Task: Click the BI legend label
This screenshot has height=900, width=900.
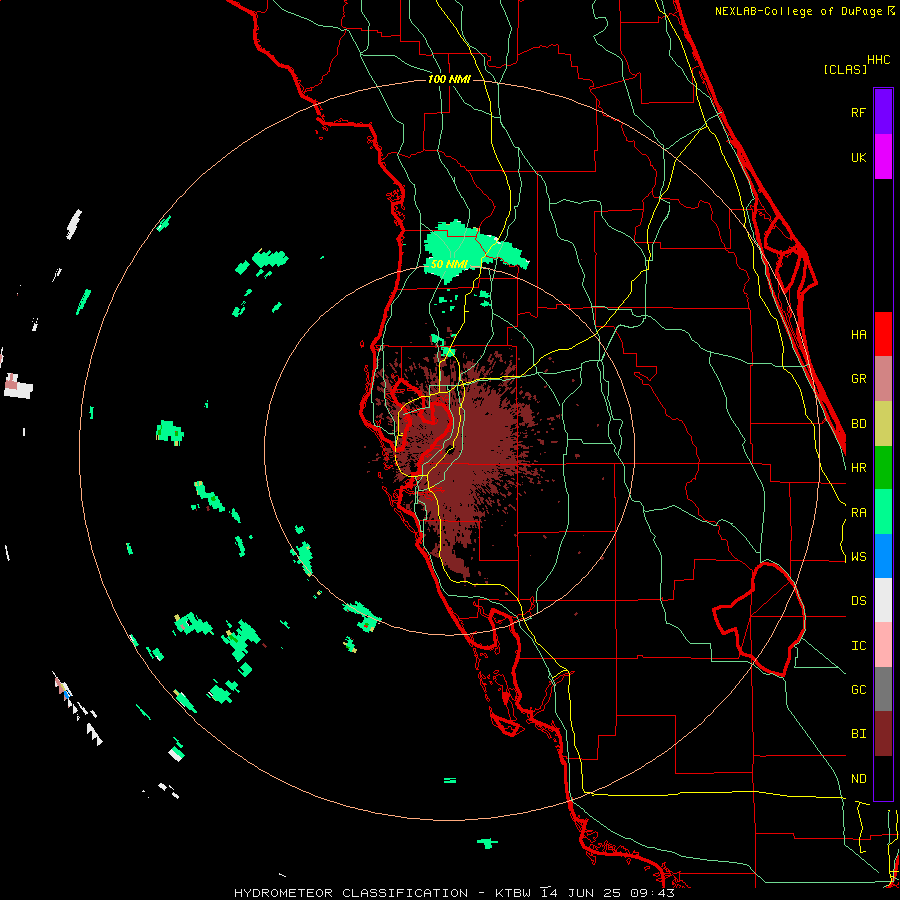Action: click(x=858, y=734)
